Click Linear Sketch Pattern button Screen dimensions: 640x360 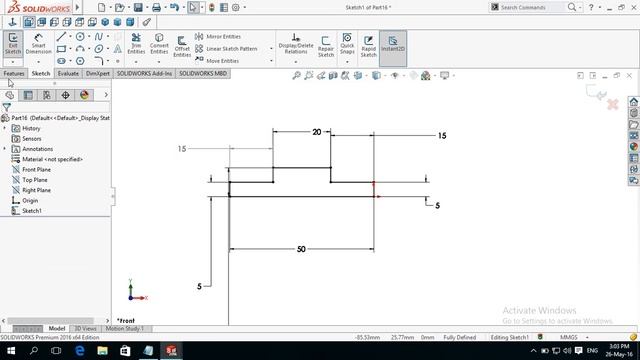[226, 49]
